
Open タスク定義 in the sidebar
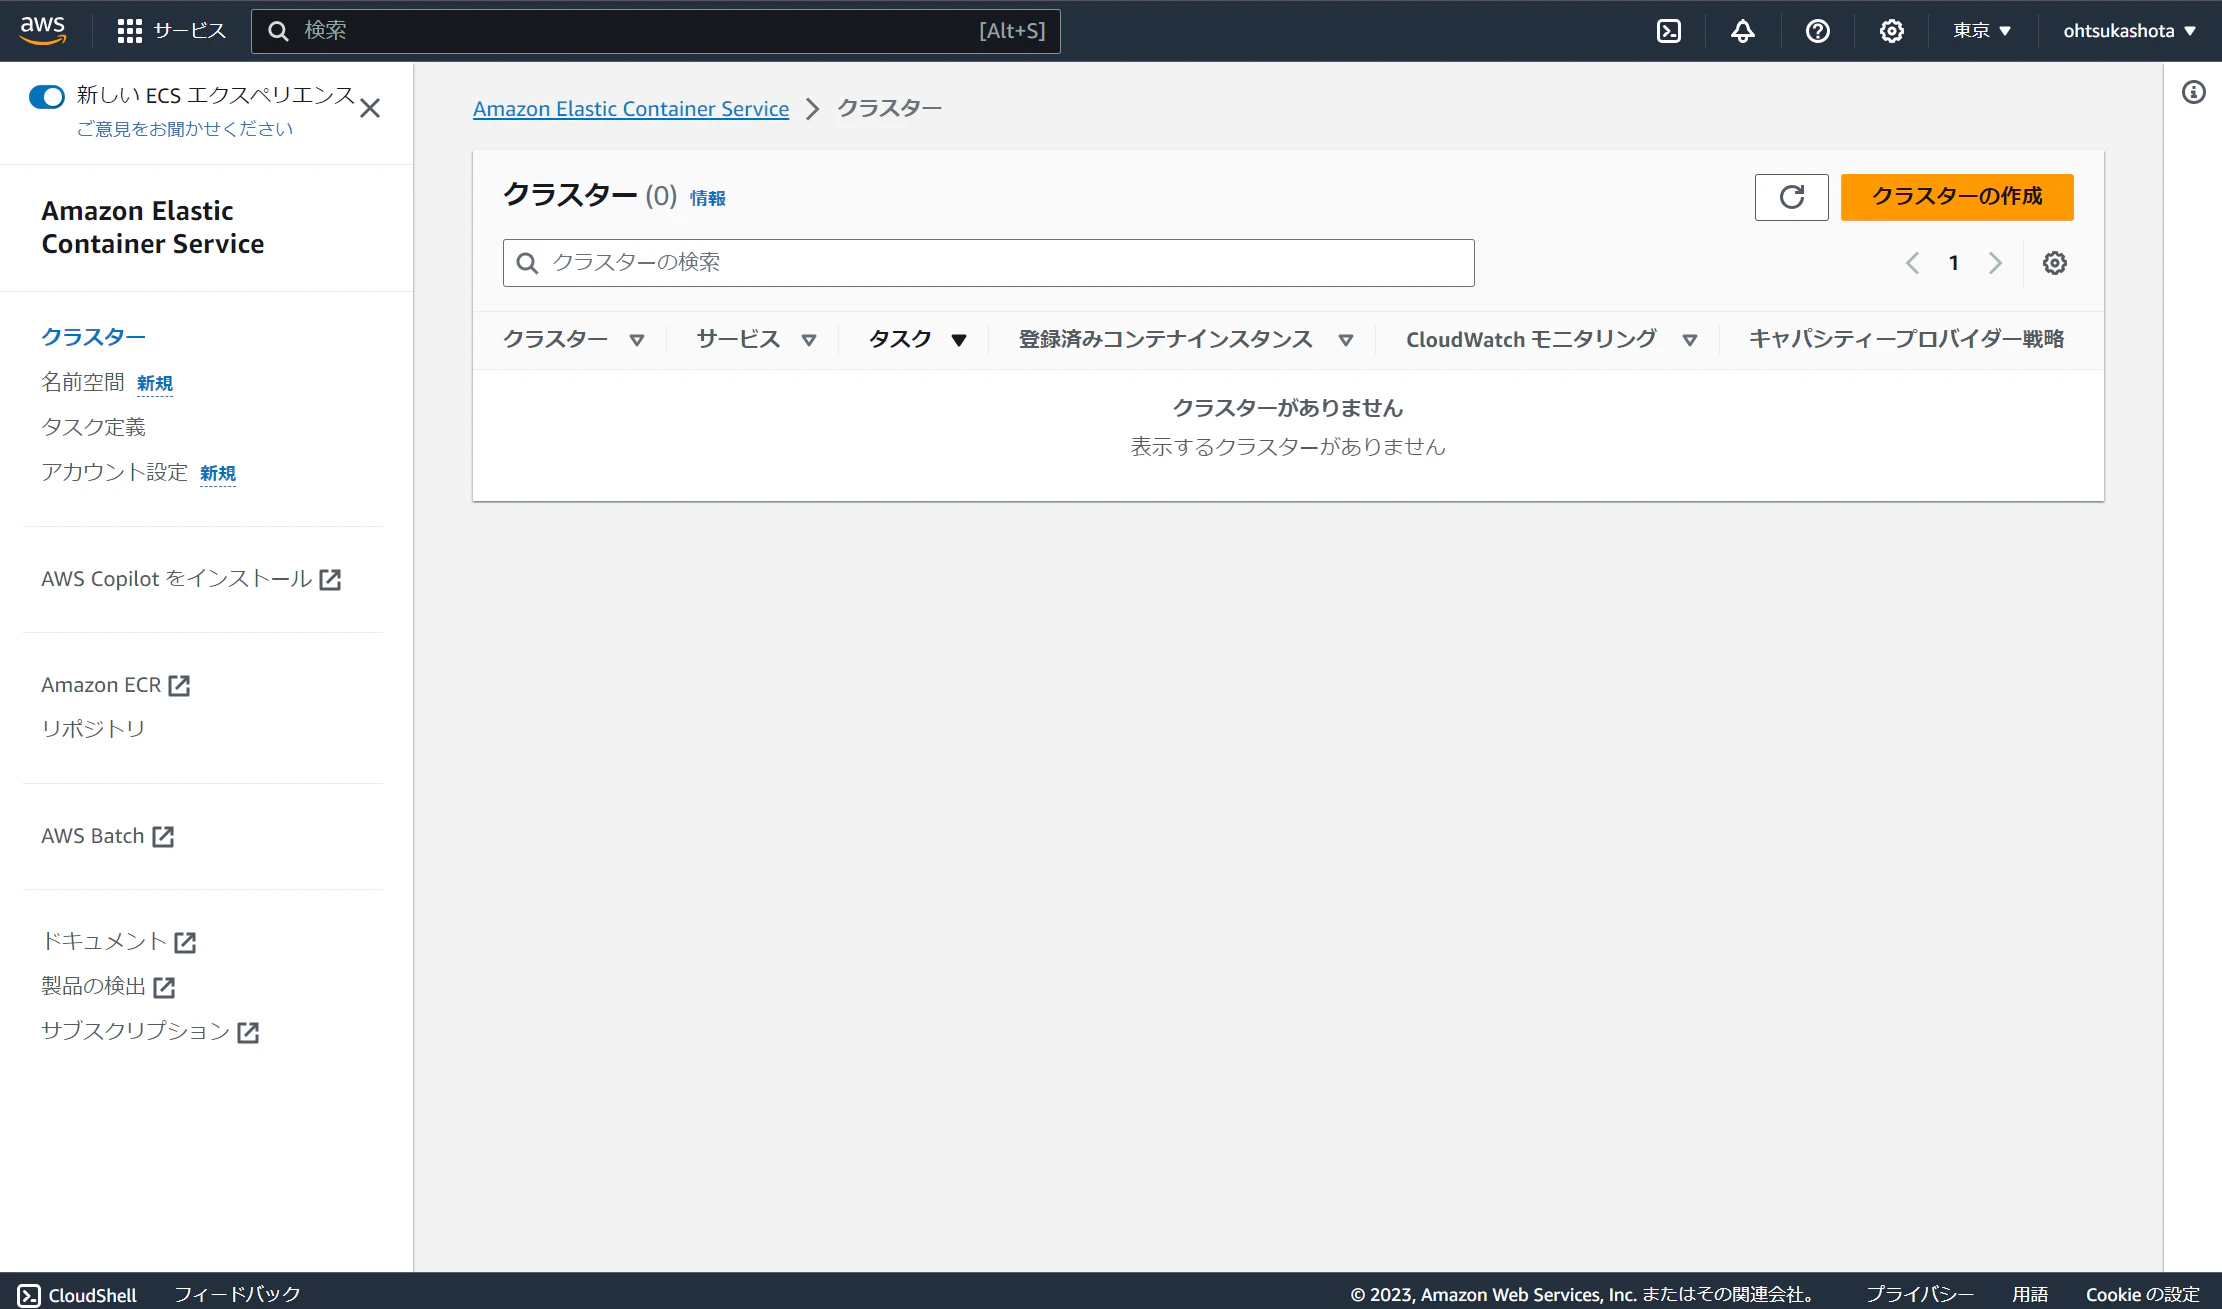click(93, 427)
